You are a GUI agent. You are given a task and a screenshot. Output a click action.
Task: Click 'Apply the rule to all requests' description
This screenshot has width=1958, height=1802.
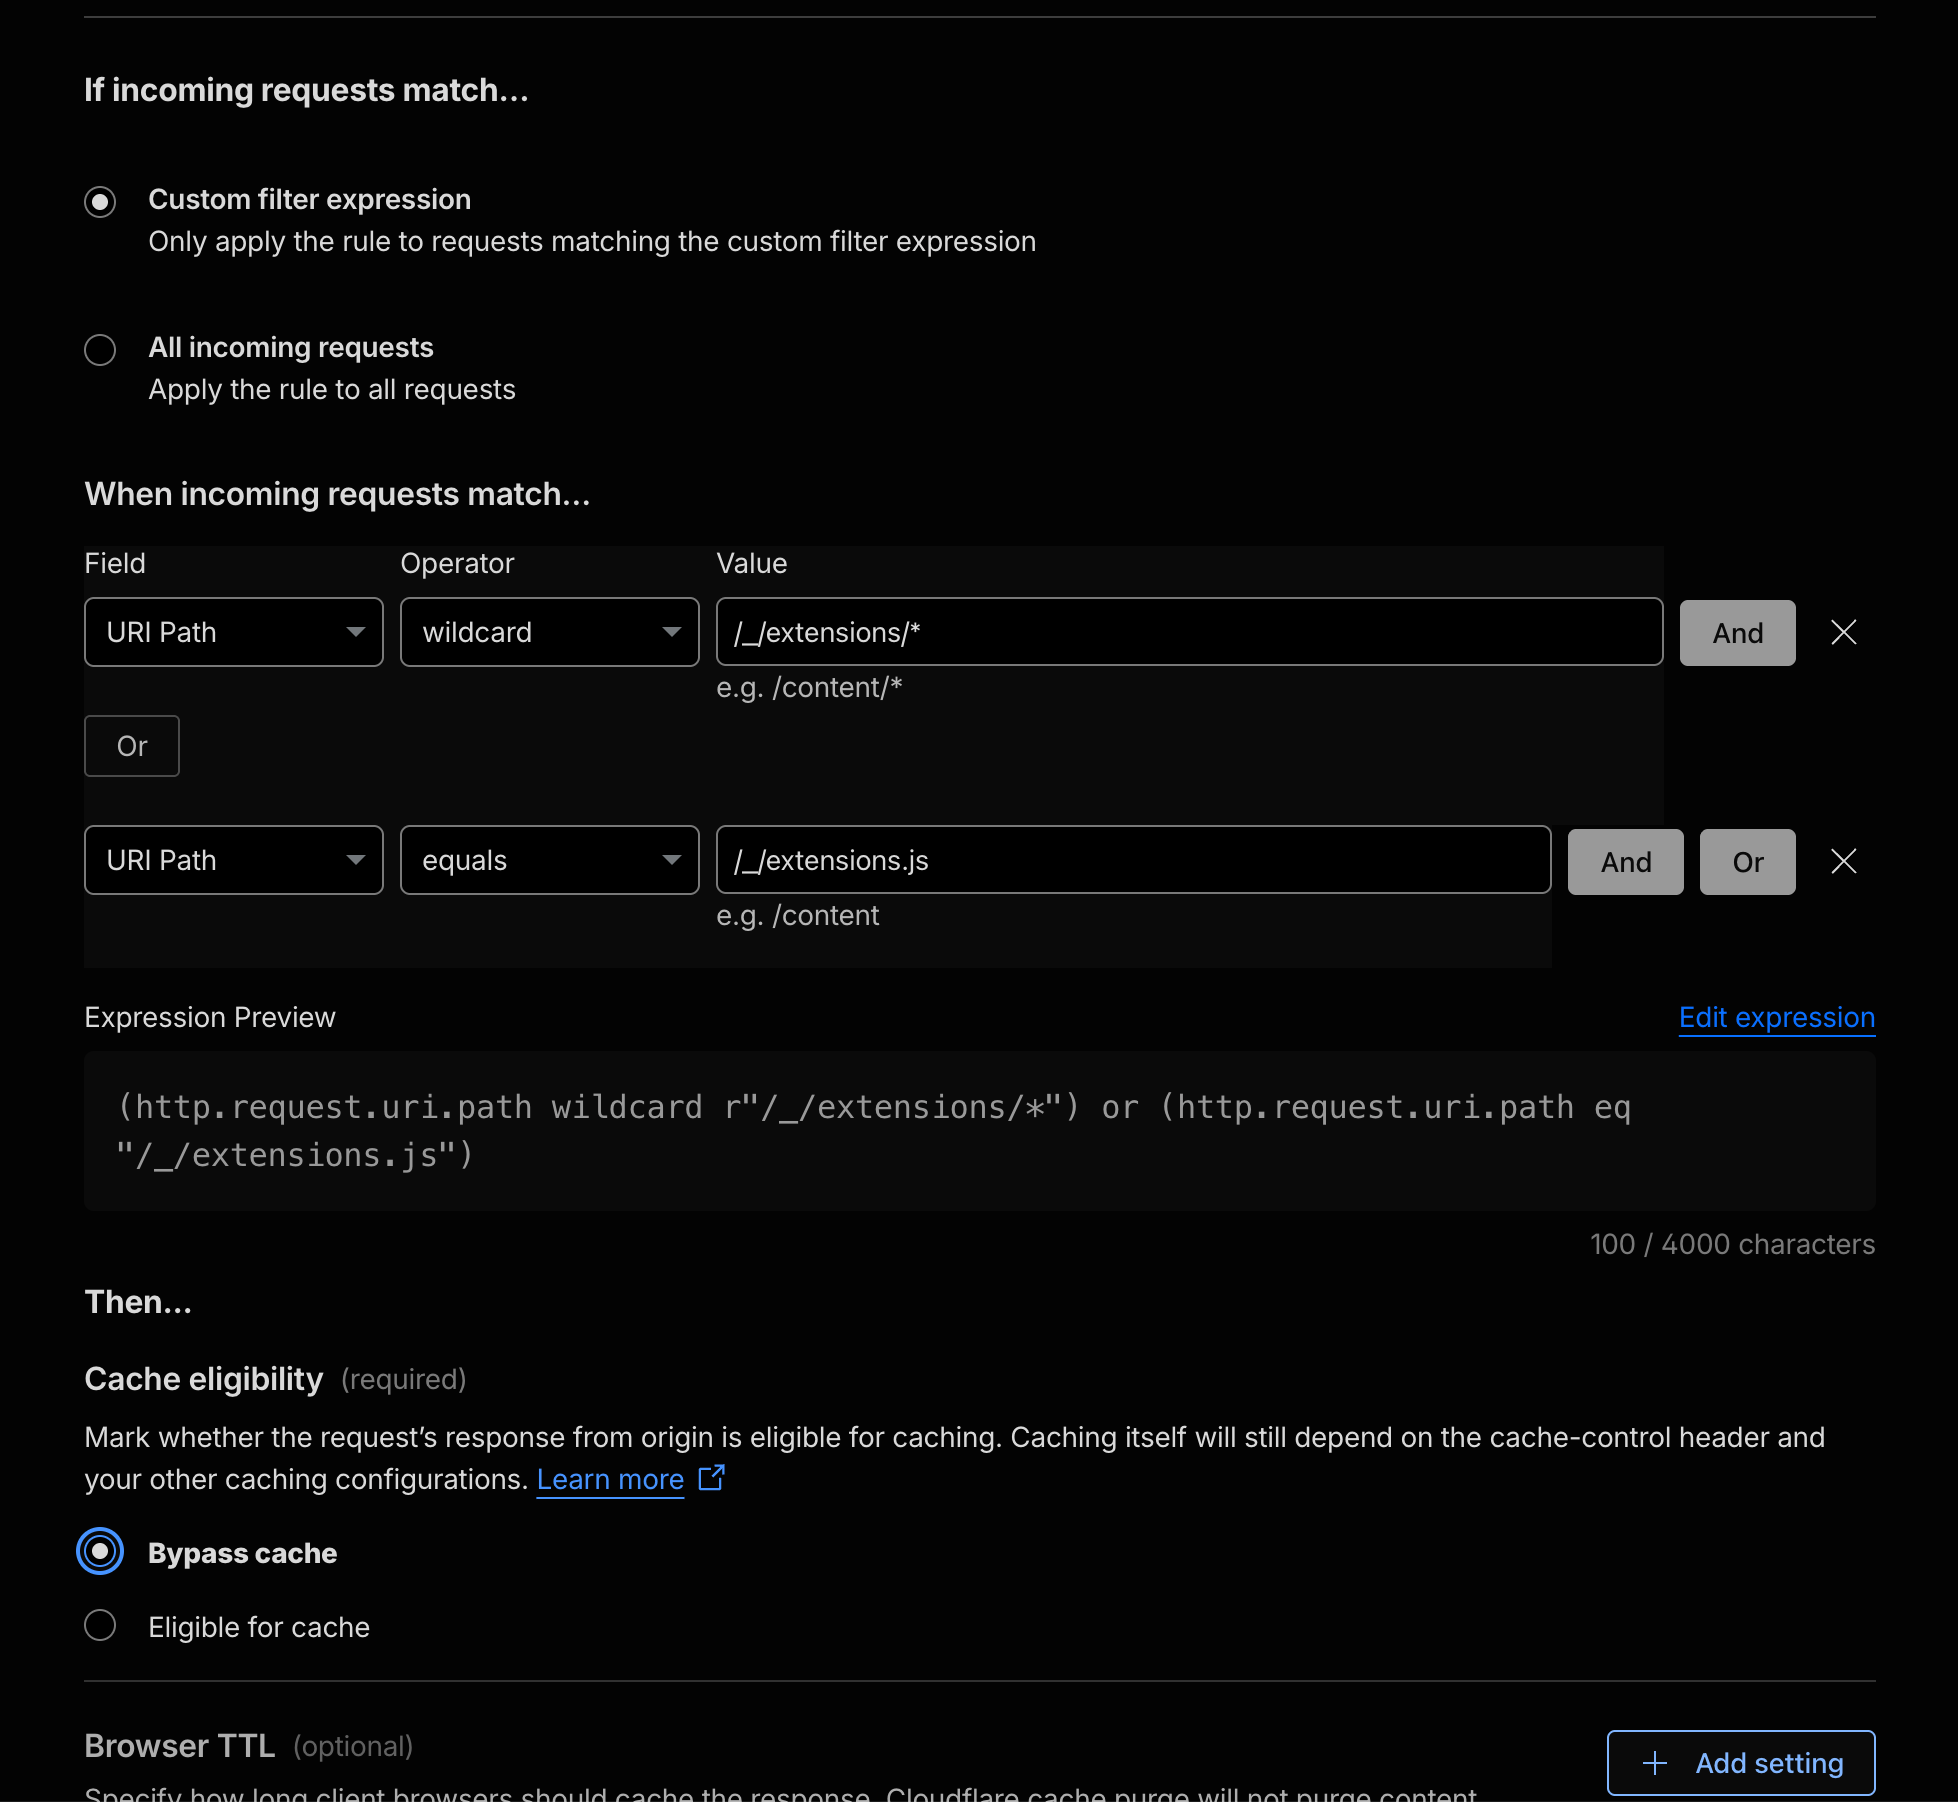[x=332, y=390]
